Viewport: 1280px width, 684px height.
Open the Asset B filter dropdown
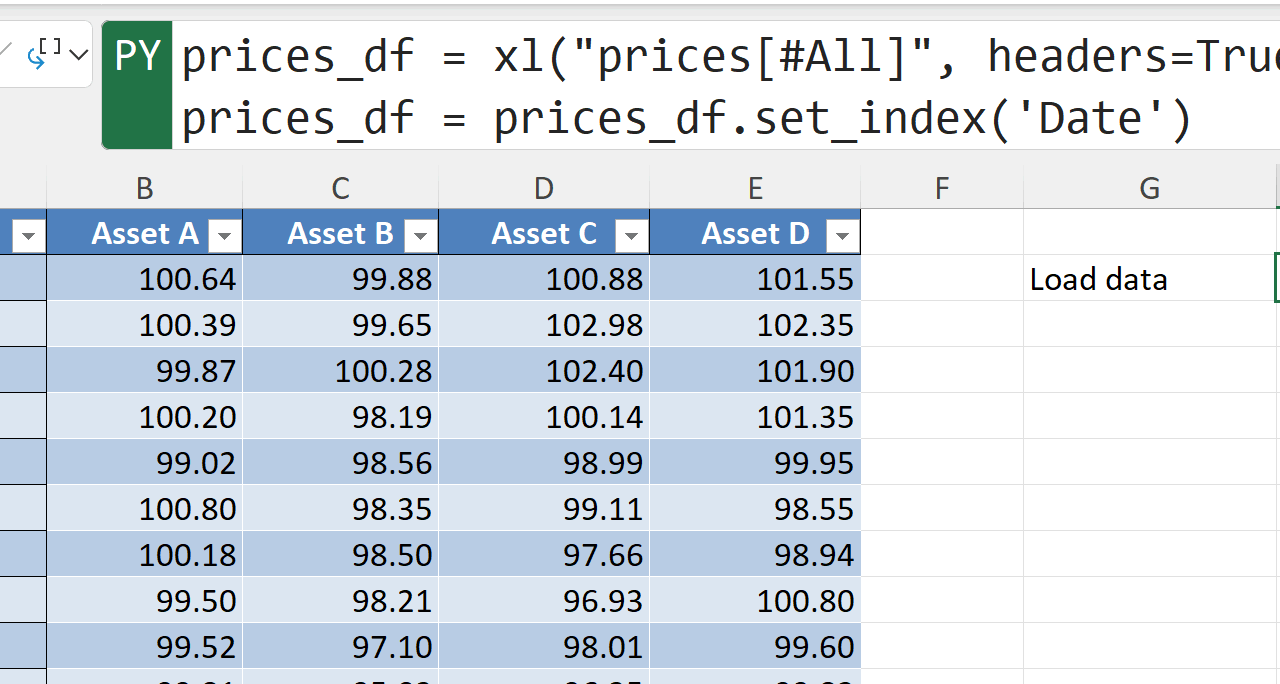point(420,236)
